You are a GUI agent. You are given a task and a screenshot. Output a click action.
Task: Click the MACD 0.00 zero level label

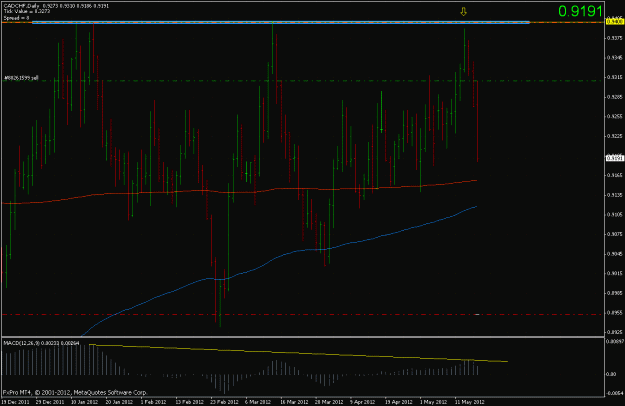611,375
